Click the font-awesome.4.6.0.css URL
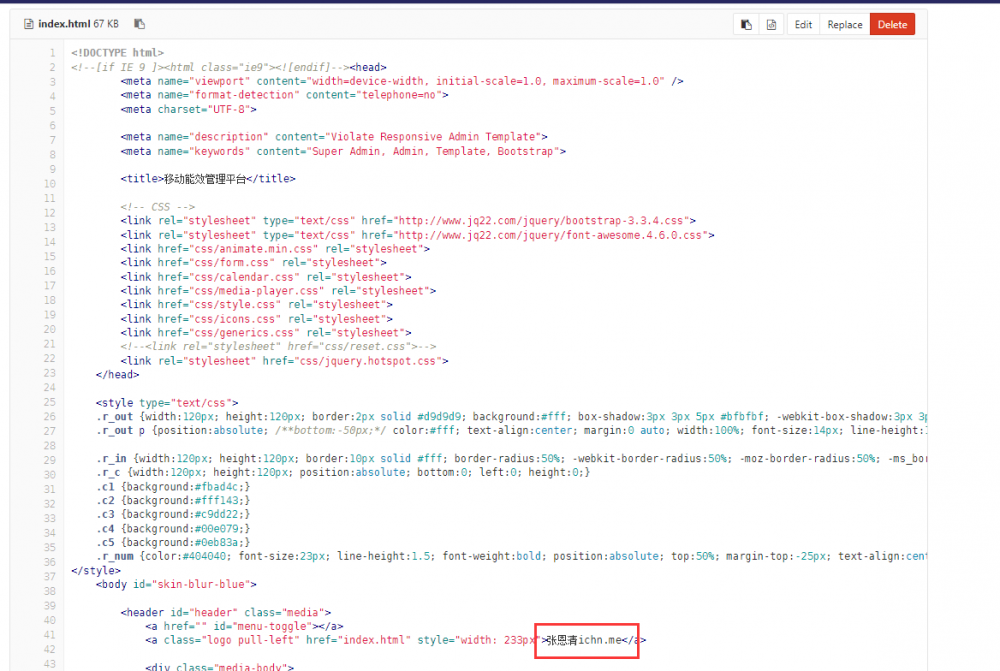Screen dimensions: 1000x671 [550, 235]
